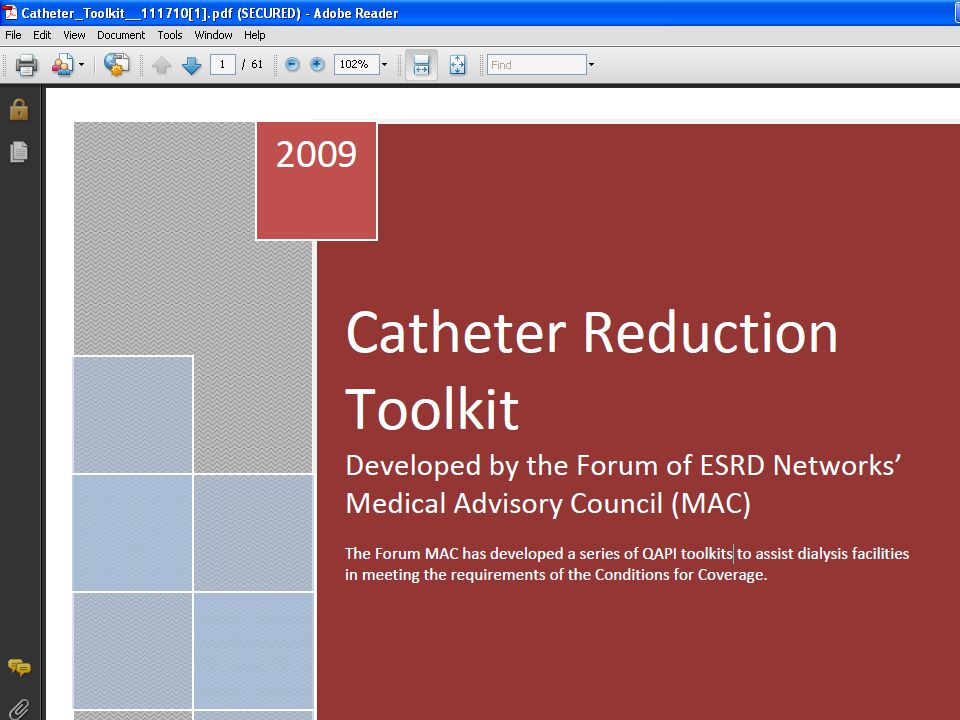
Task: Click the Print icon in toolbar
Action: (26, 64)
